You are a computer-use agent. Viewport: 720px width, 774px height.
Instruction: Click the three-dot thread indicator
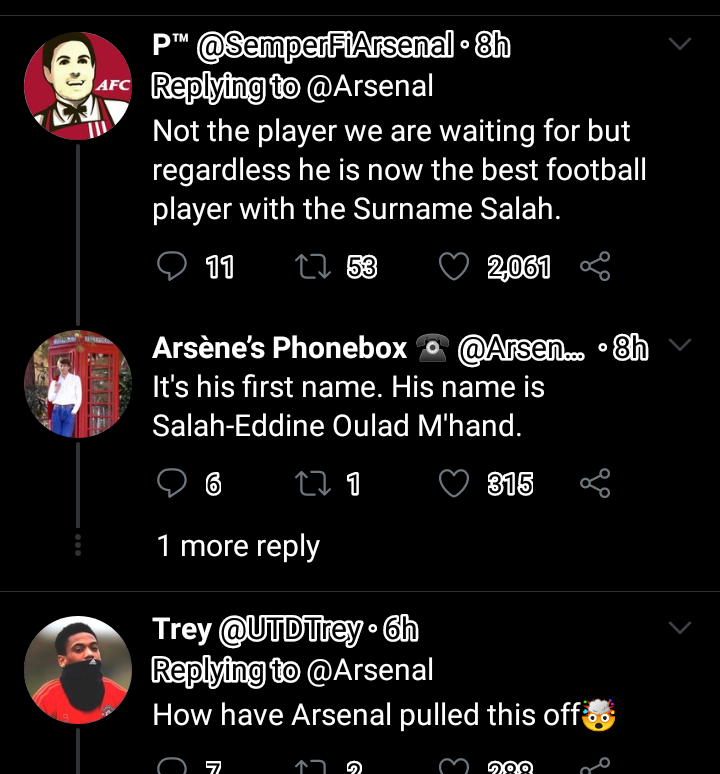(x=78, y=544)
